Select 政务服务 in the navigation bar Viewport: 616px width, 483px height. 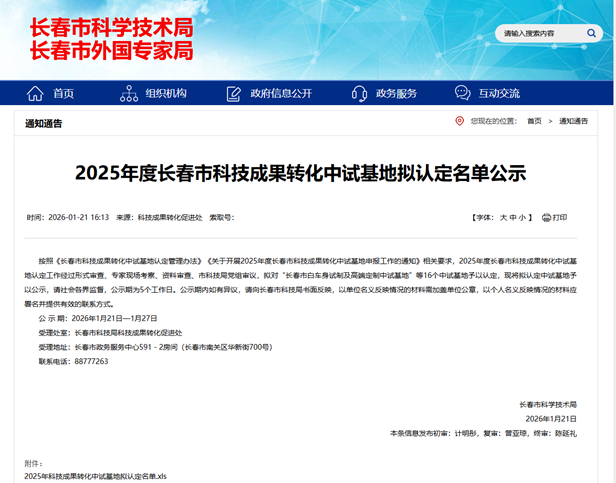tap(396, 93)
